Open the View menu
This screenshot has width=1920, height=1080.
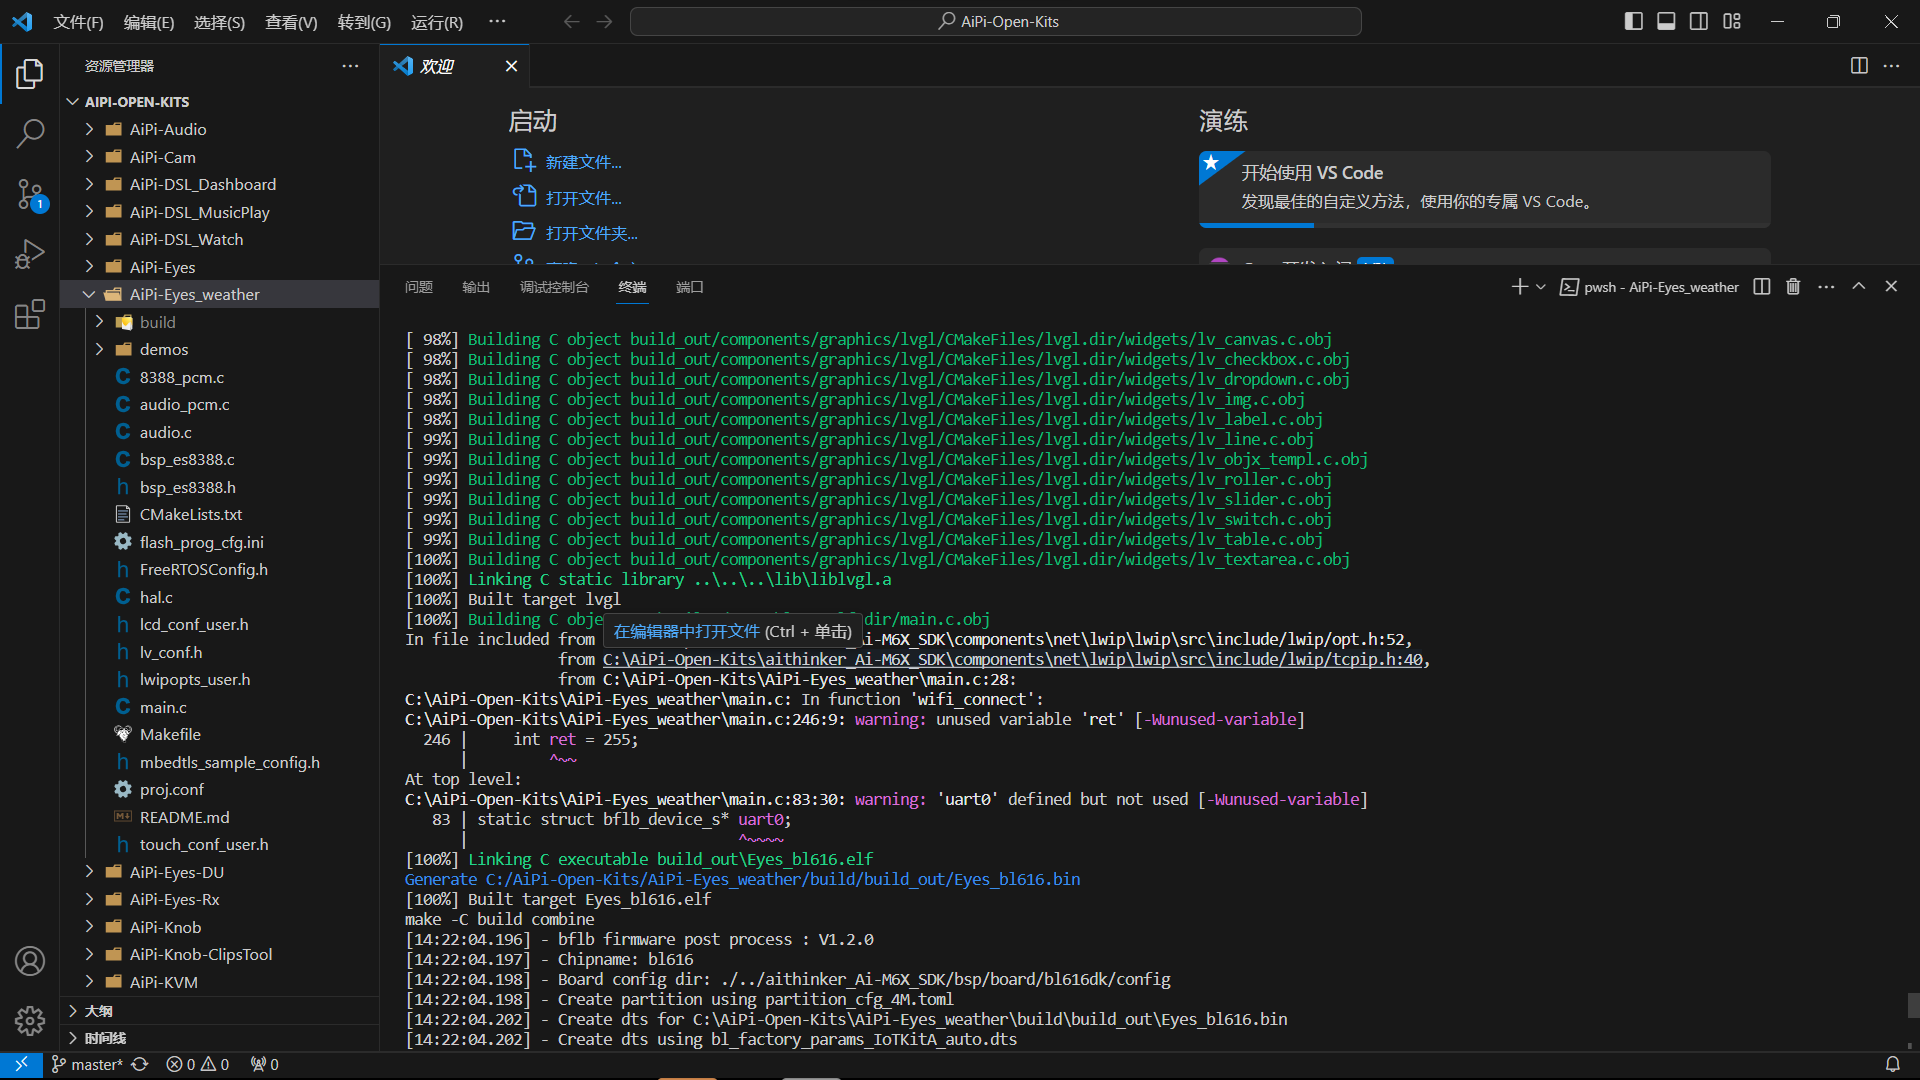click(x=291, y=22)
